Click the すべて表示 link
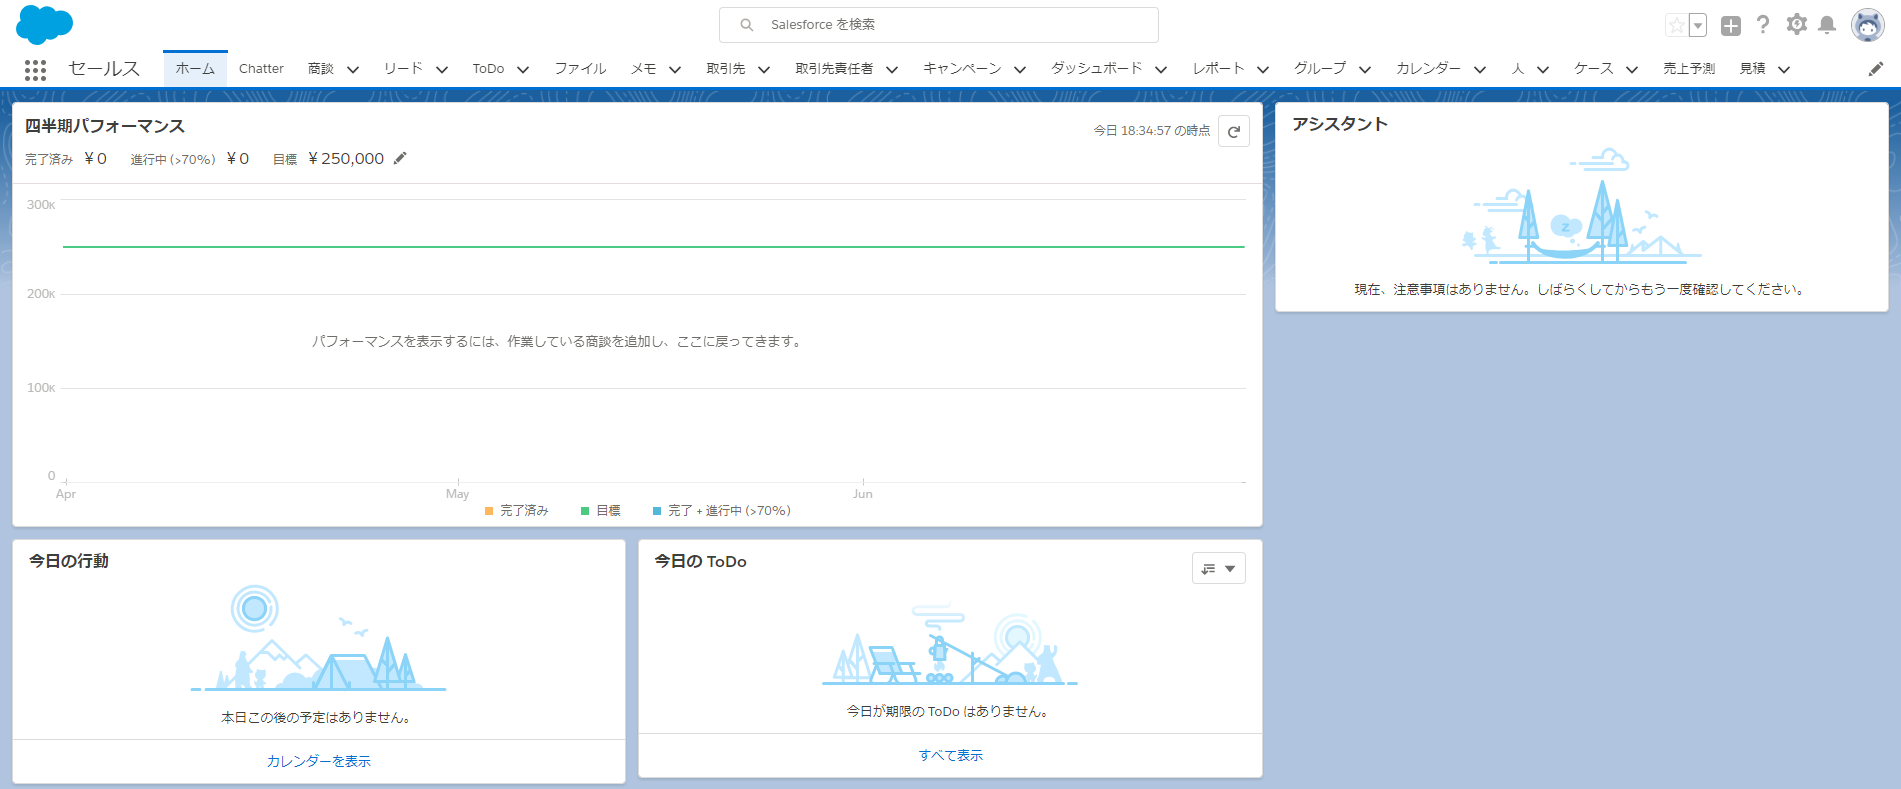 coord(950,755)
